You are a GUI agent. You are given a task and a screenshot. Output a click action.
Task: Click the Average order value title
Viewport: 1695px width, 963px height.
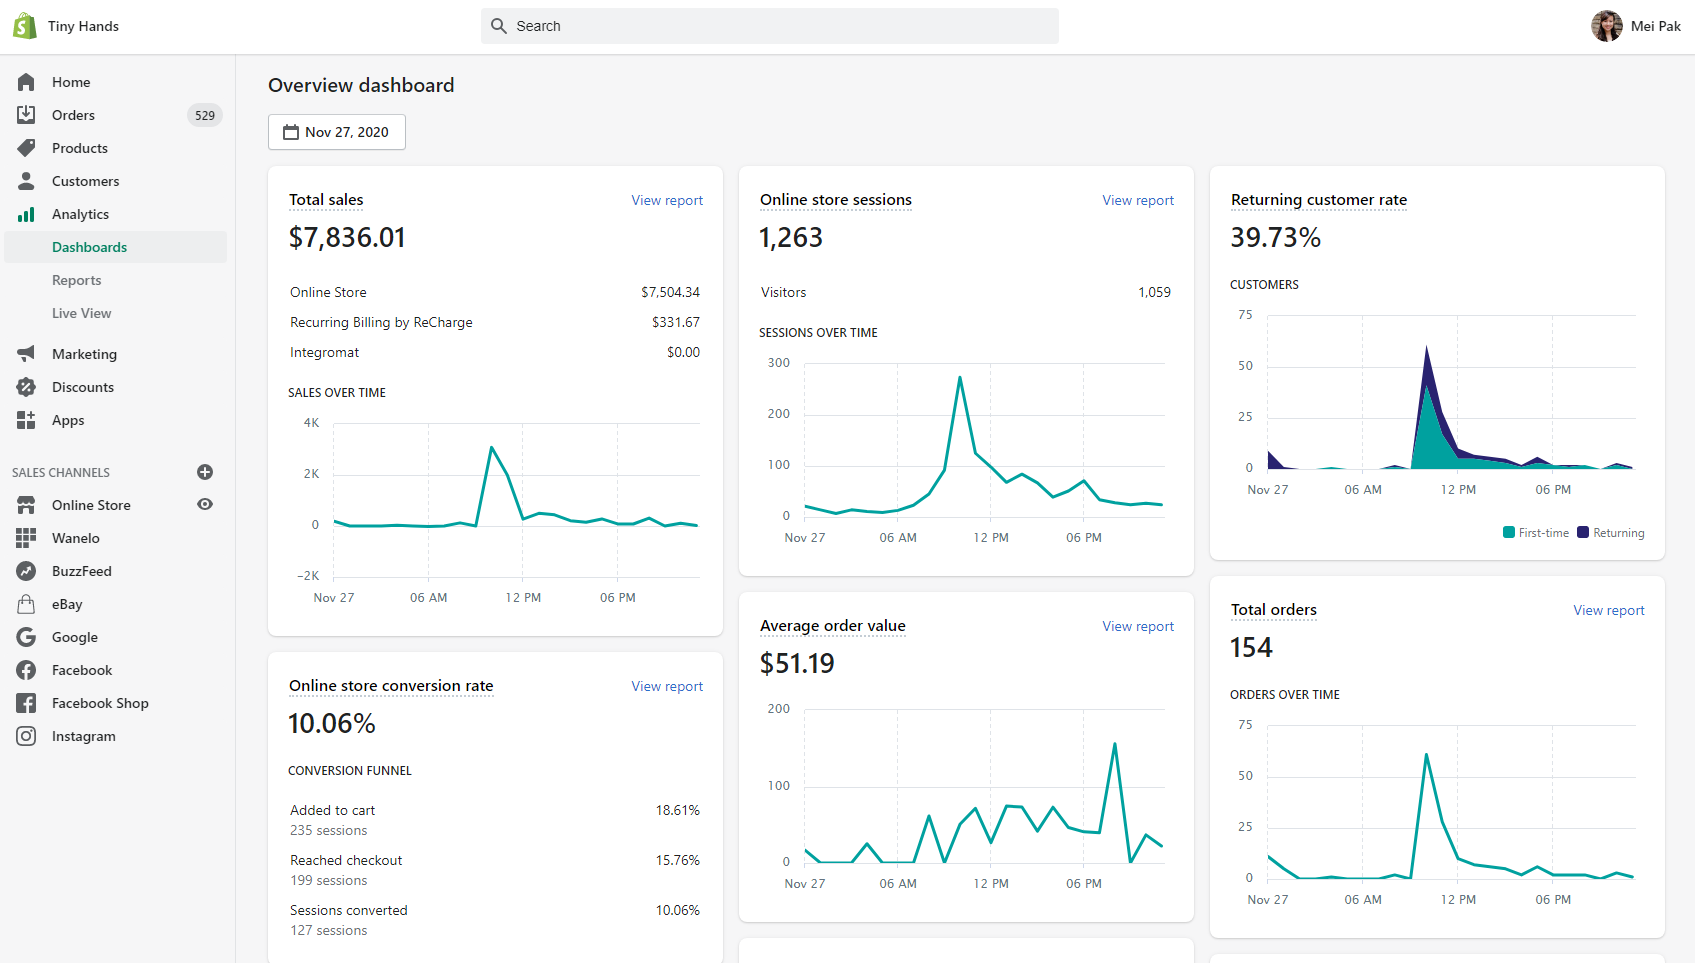click(833, 626)
